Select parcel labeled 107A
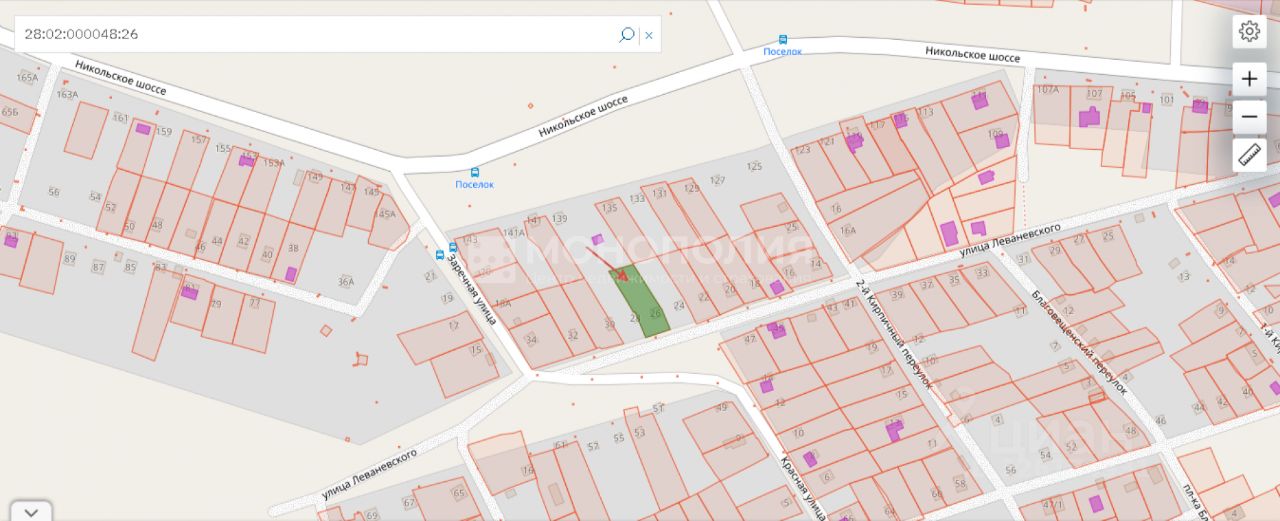 tap(1047, 90)
